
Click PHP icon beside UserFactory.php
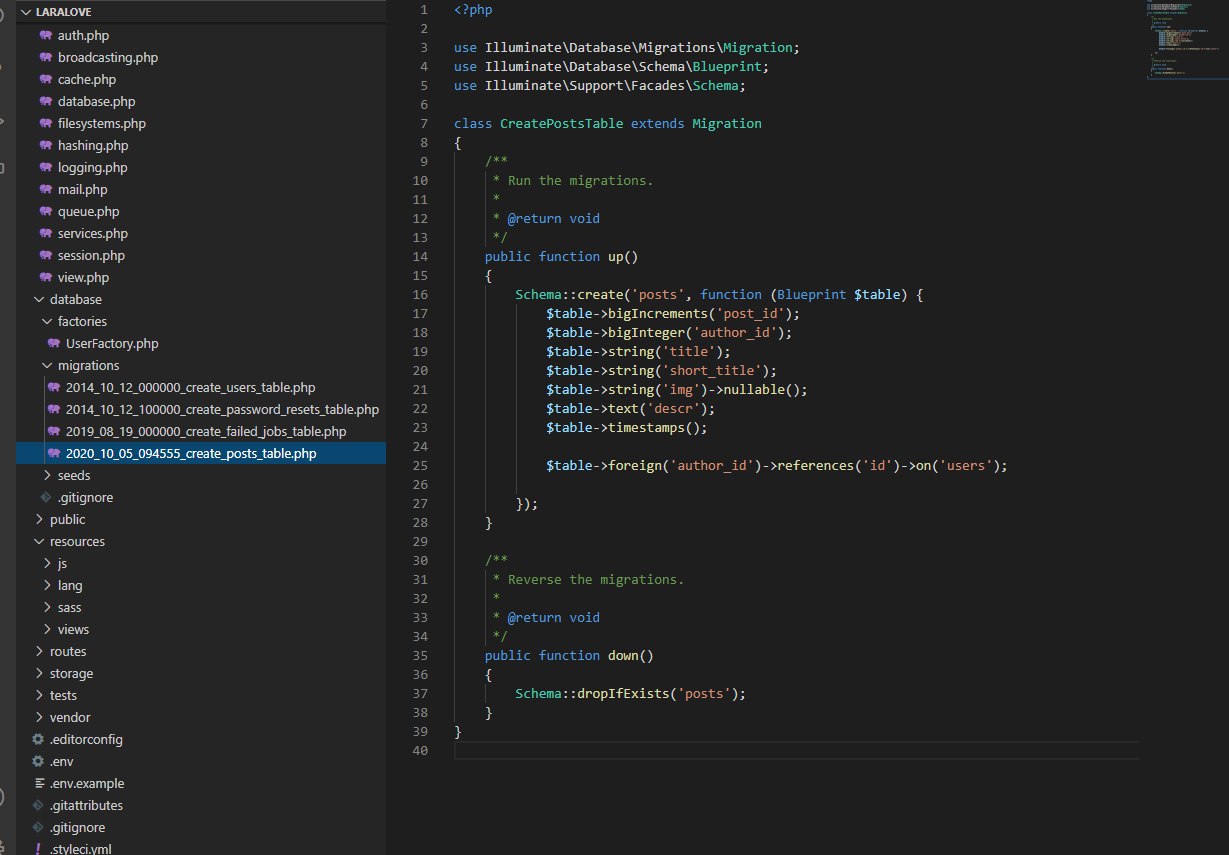(54, 343)
